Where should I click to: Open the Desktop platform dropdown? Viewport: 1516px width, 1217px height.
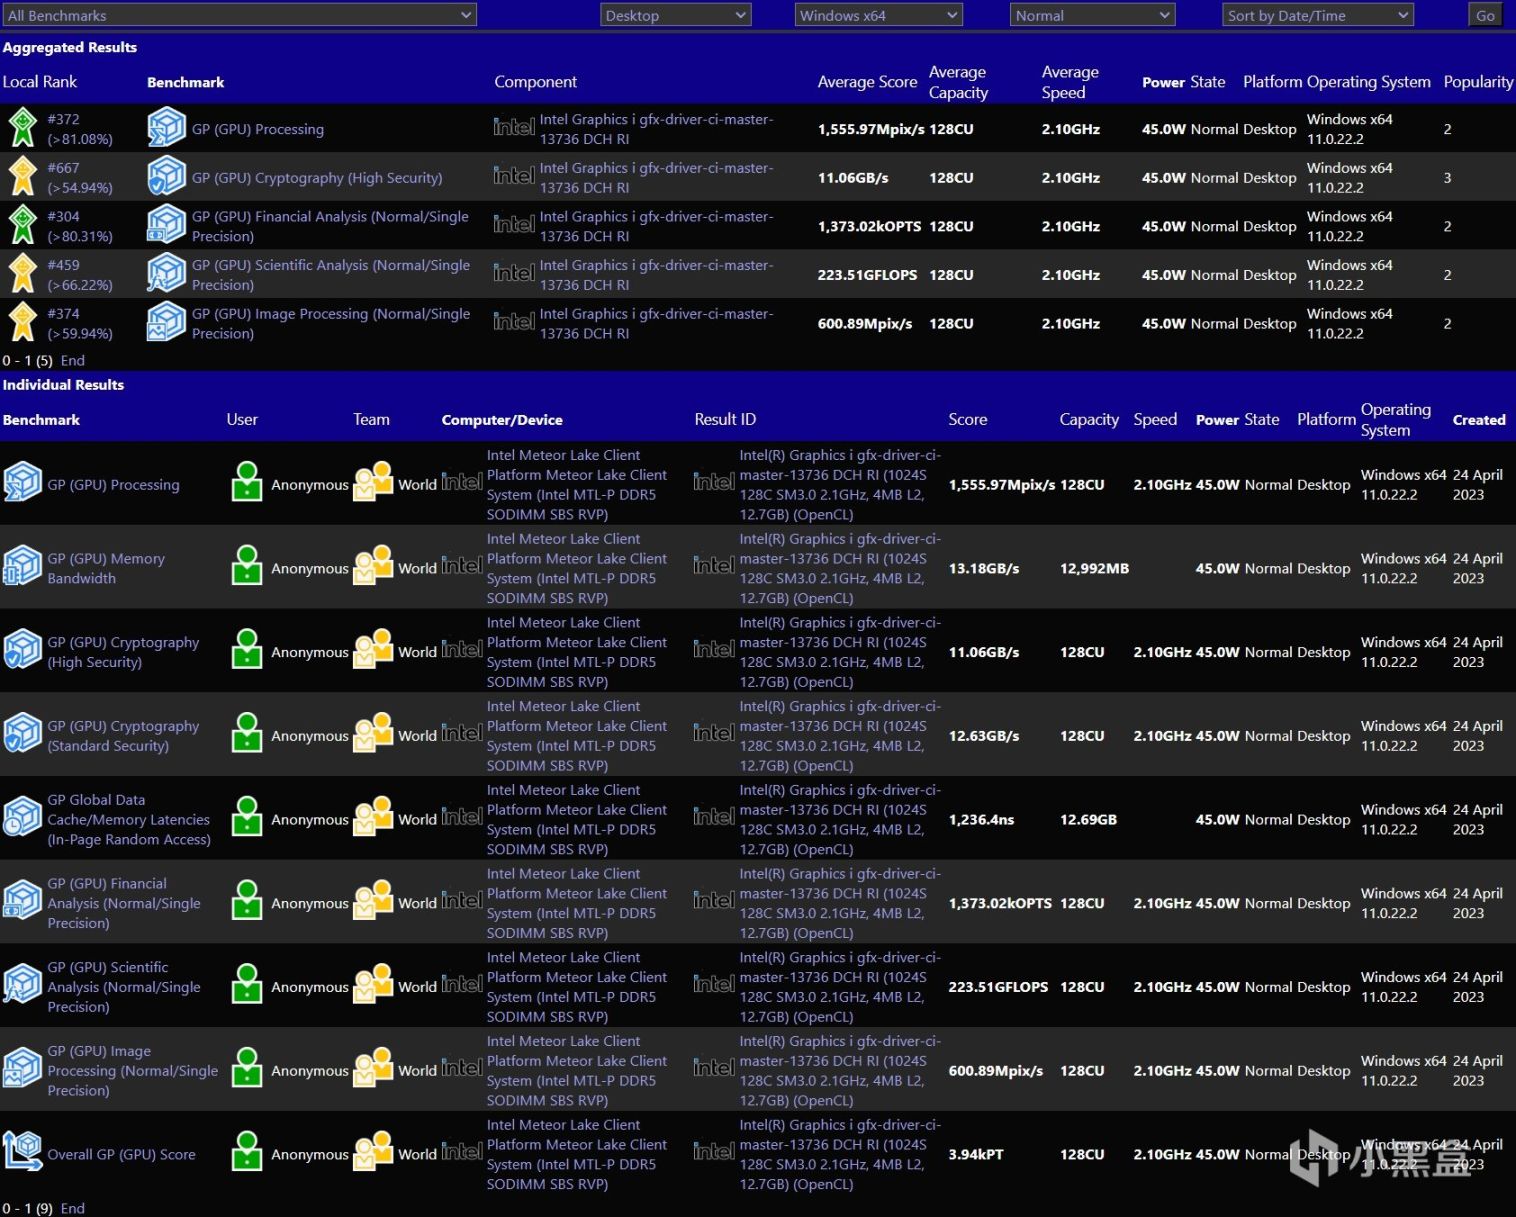676,15
